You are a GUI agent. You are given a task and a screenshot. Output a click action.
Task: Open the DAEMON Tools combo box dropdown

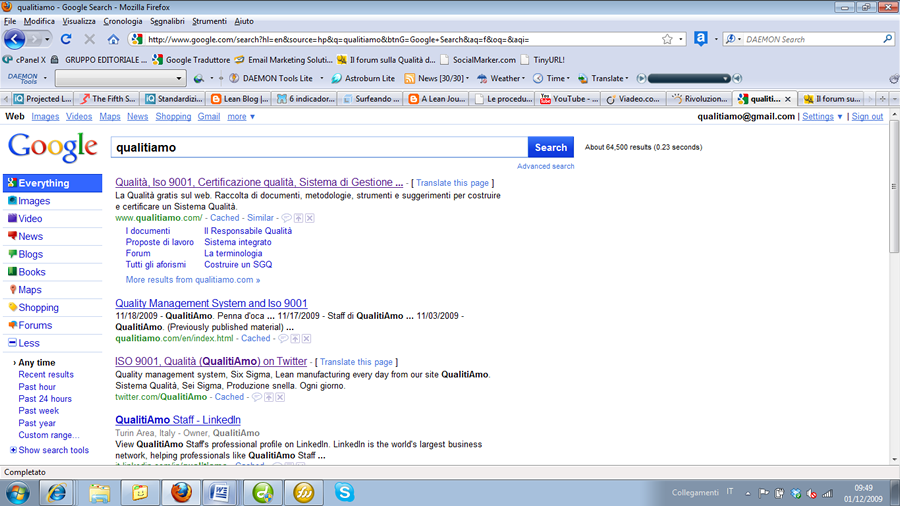[179, 78]
